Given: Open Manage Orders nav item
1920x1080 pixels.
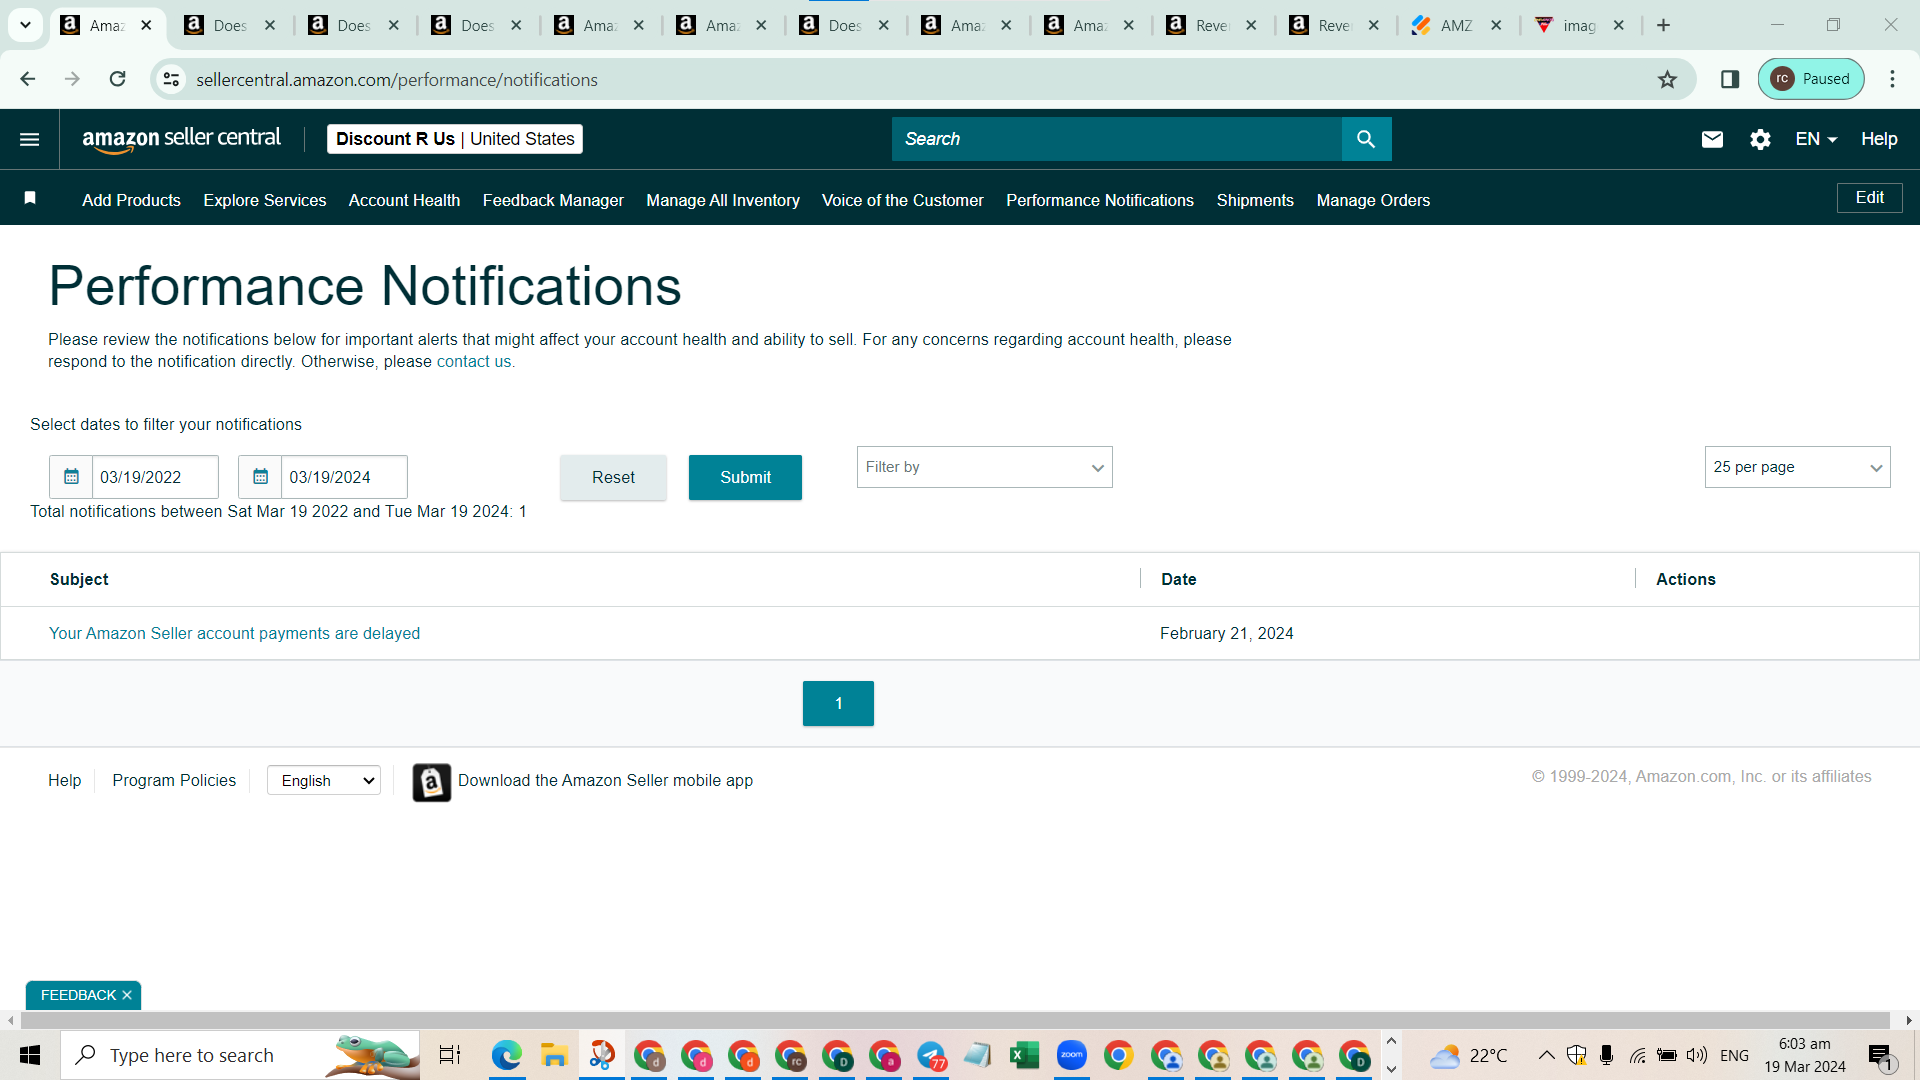Looking at the screenshot, I should (x=1373, y=200).
